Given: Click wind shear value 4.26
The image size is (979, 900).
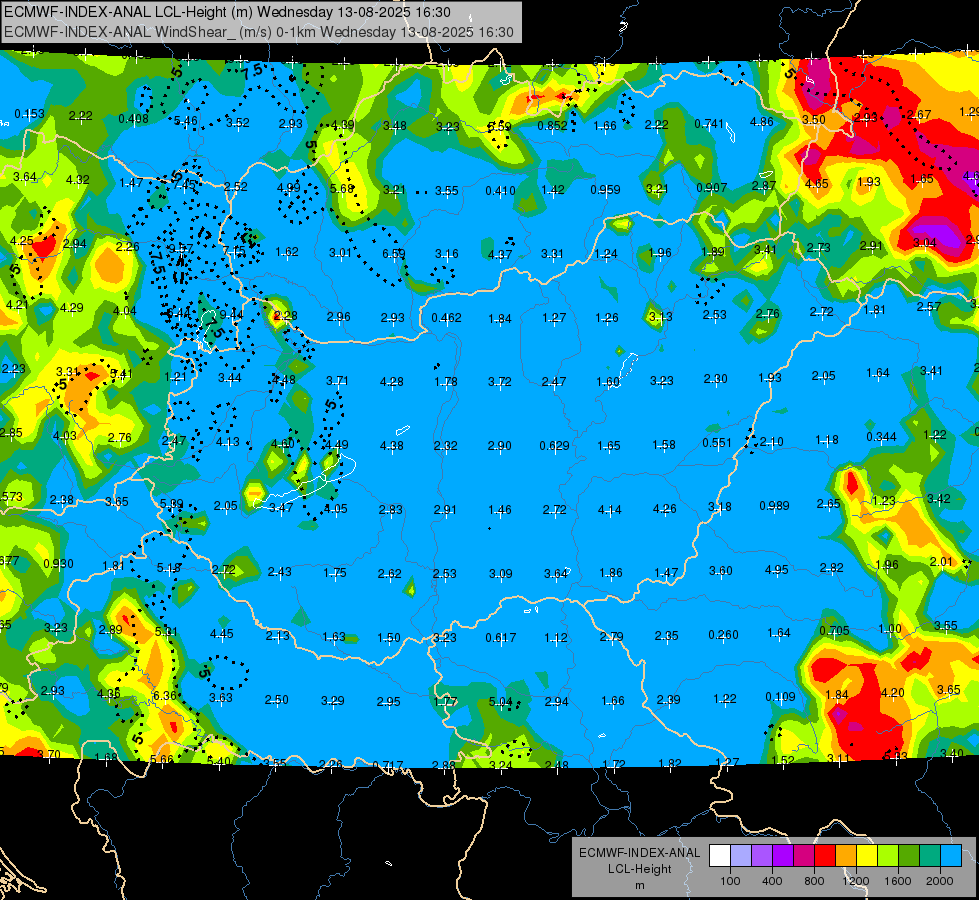Looking at the screenshot, I should pos(664,508).
